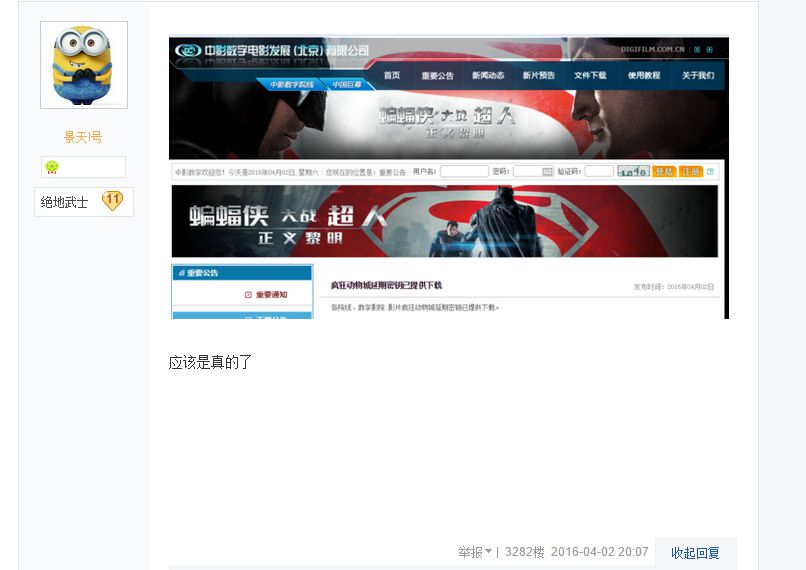Open the minion avatar of user 景天I号
This screenshot has height=570, width=806.
[x=84, y=65]
